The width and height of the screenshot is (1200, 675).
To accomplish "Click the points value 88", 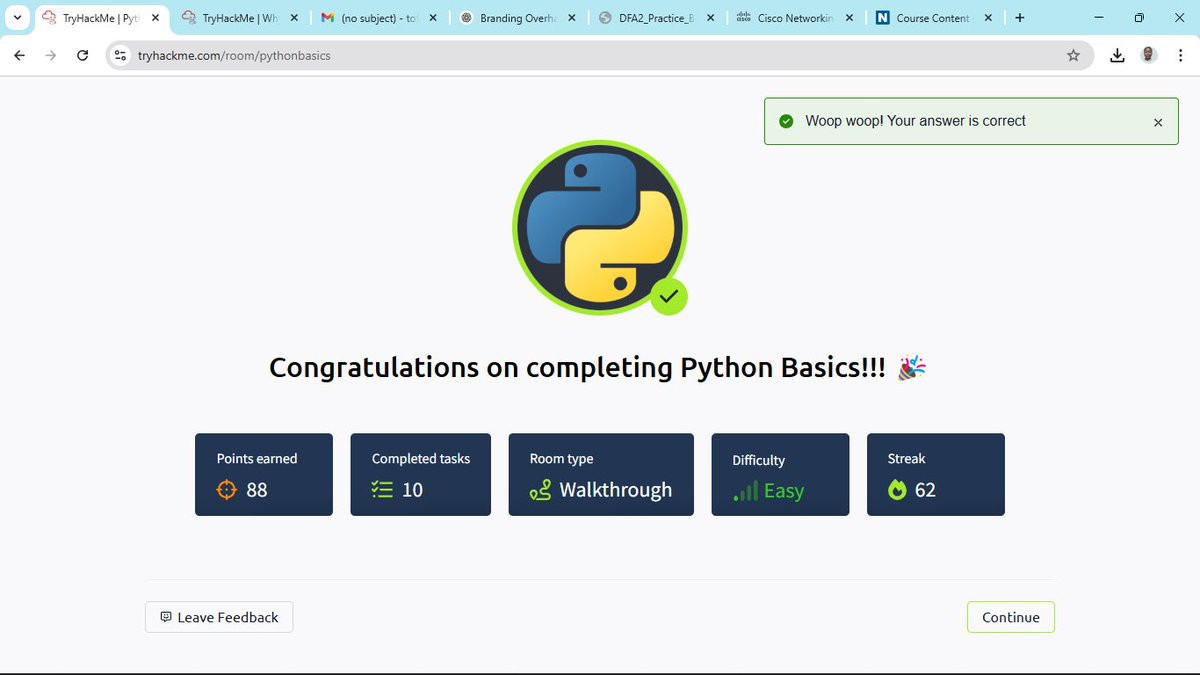I will pos(257,490).
